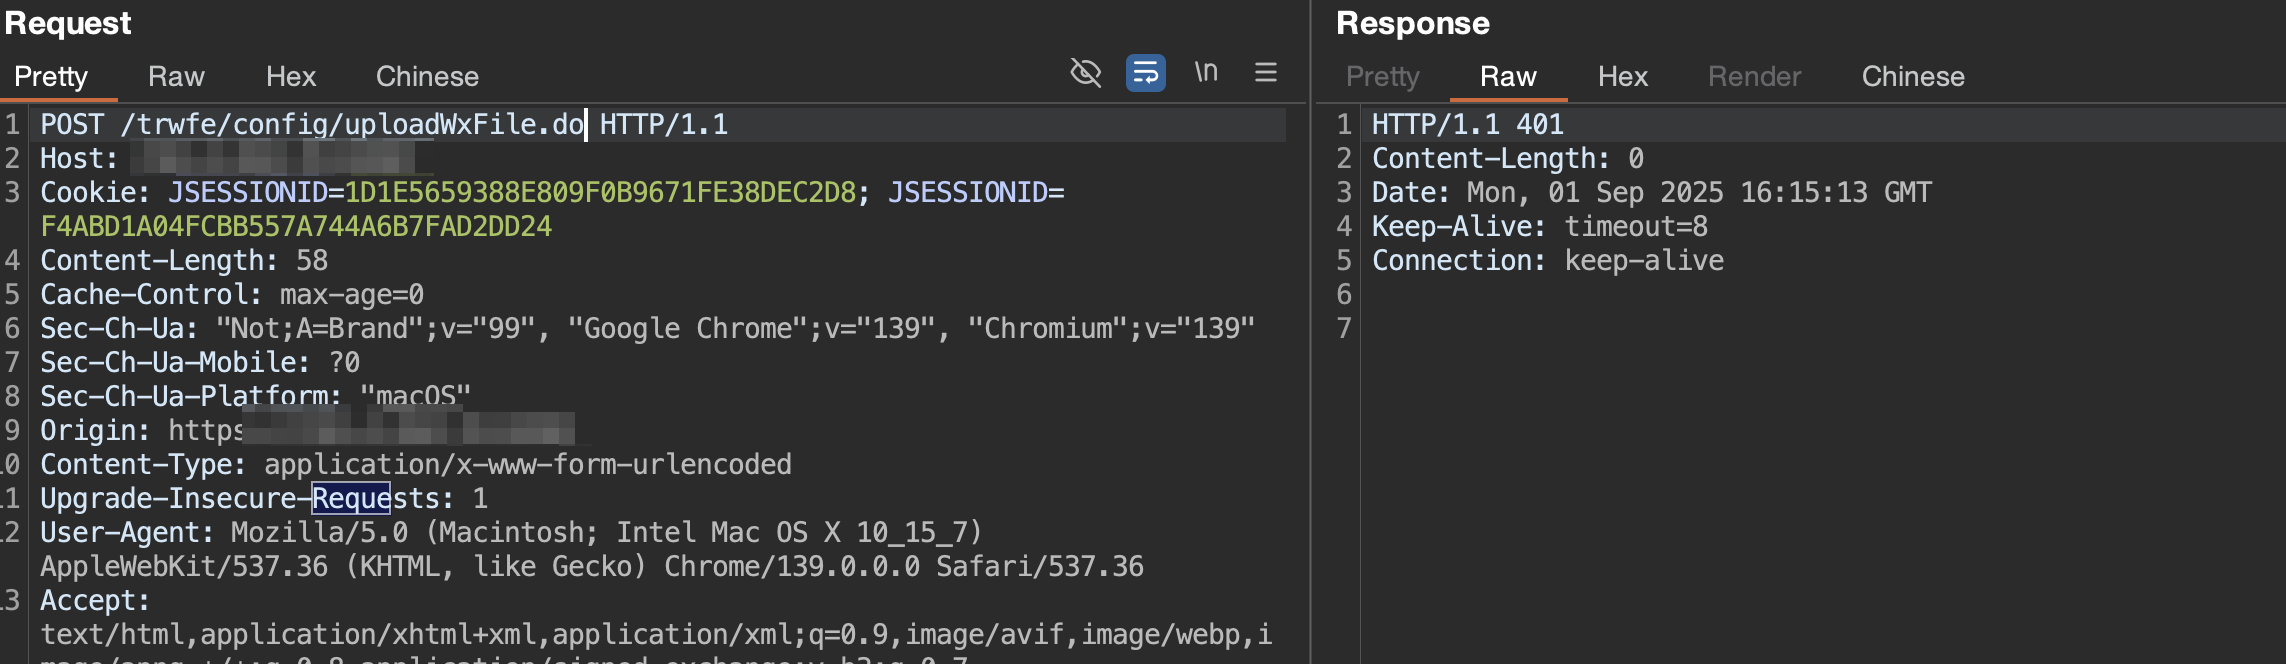
Task: Toggle the hide non-printable eye icon
Action: click(1085, 73)
